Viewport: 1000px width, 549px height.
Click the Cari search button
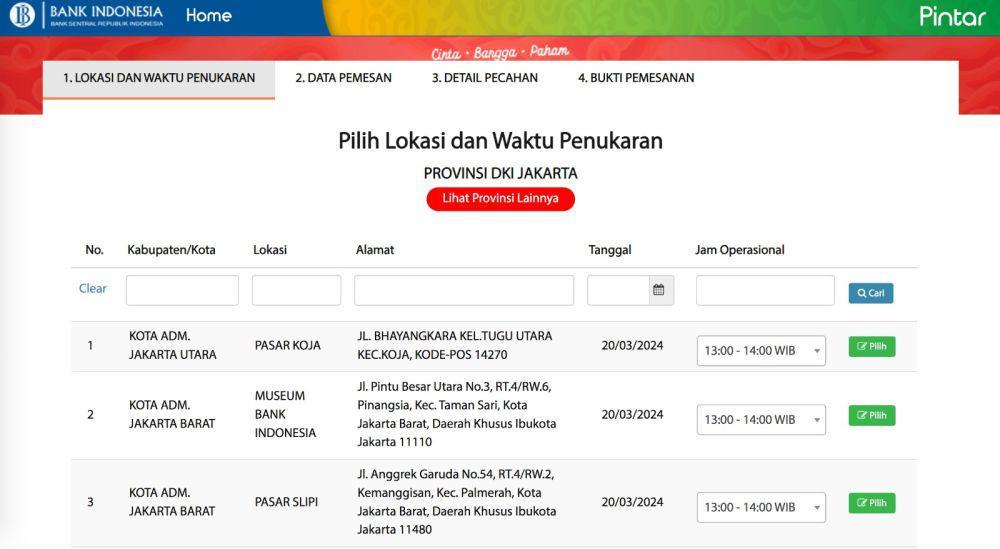871,293
